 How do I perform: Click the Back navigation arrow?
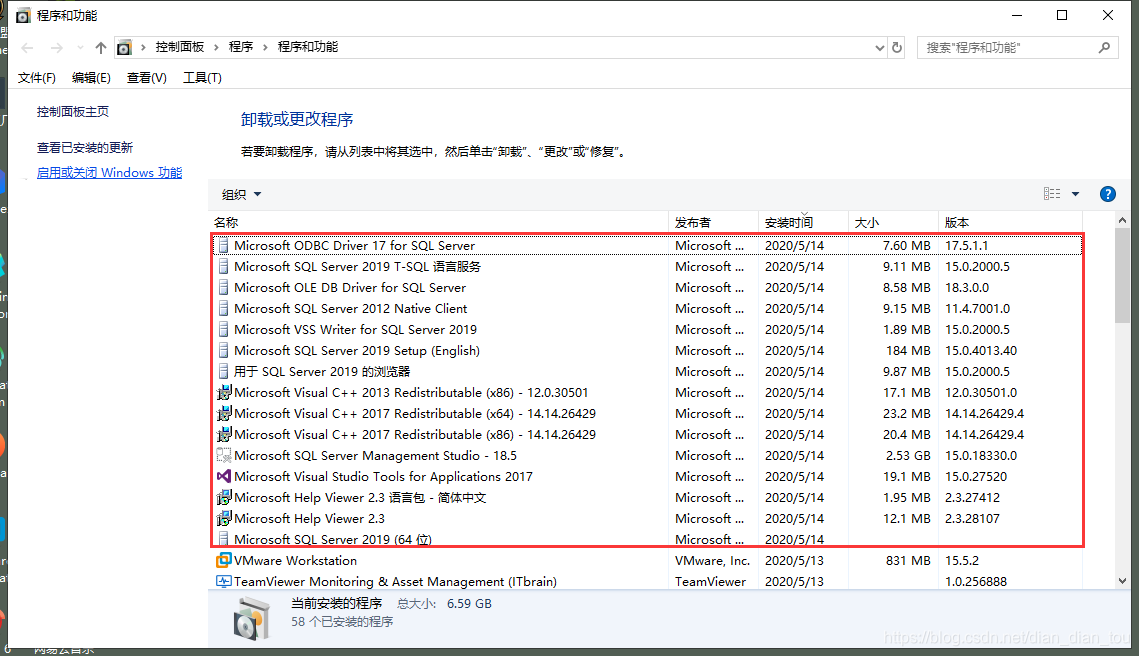point(28,48)
